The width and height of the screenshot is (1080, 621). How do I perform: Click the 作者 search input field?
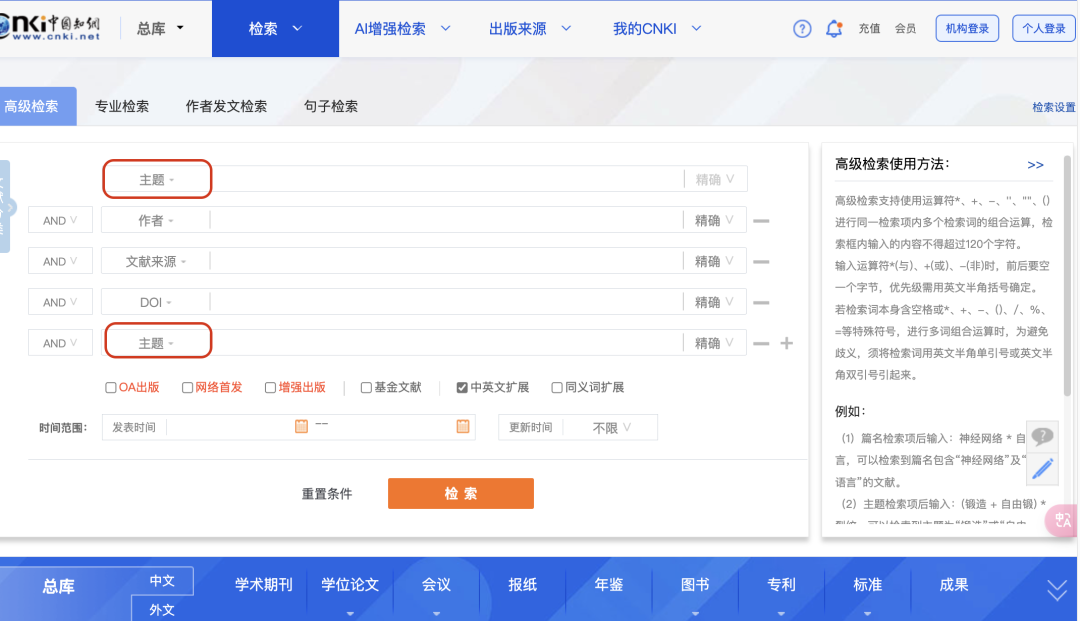pos(446,220)
